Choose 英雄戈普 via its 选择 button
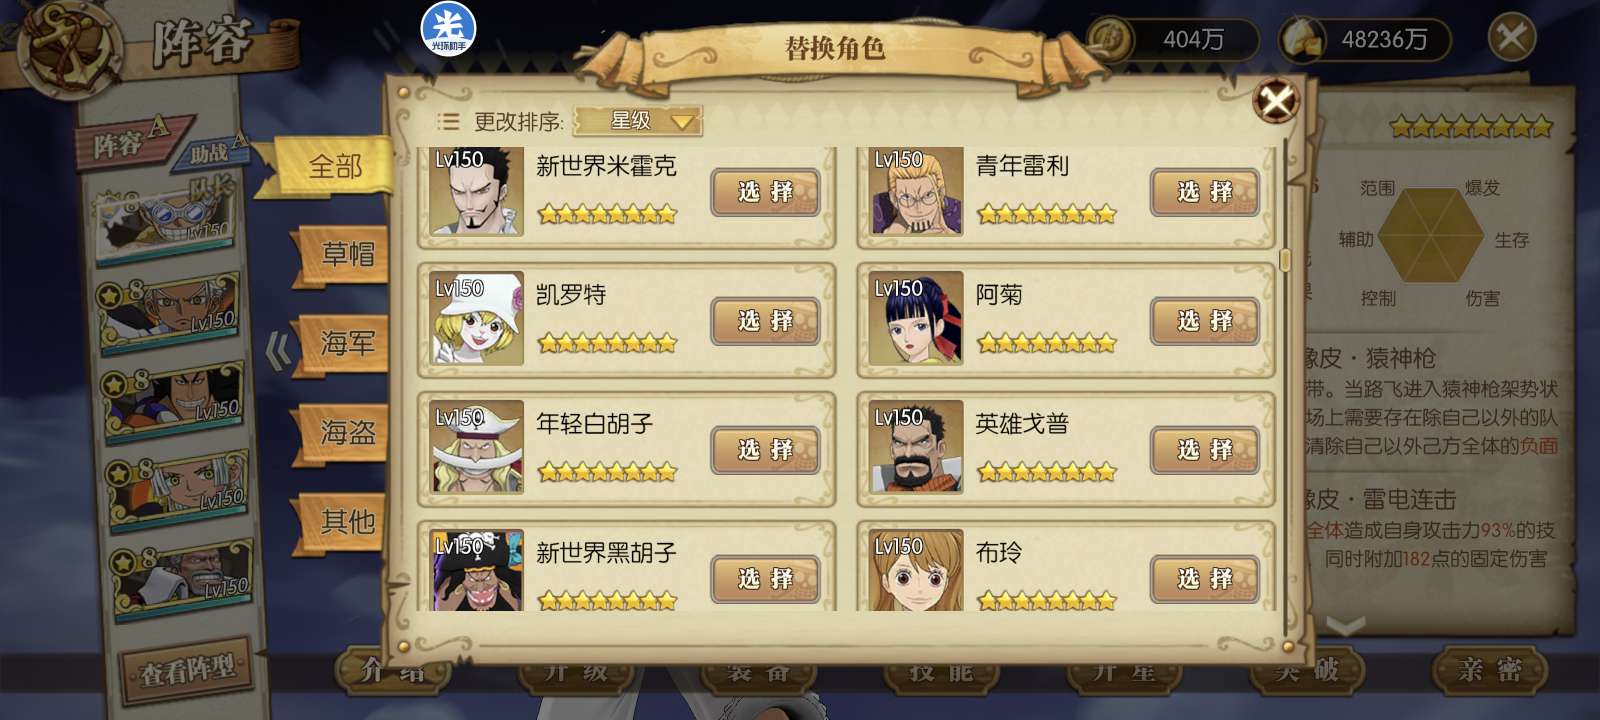The height and width of the screenshot is (720, 1600). tap(1205, 450)
